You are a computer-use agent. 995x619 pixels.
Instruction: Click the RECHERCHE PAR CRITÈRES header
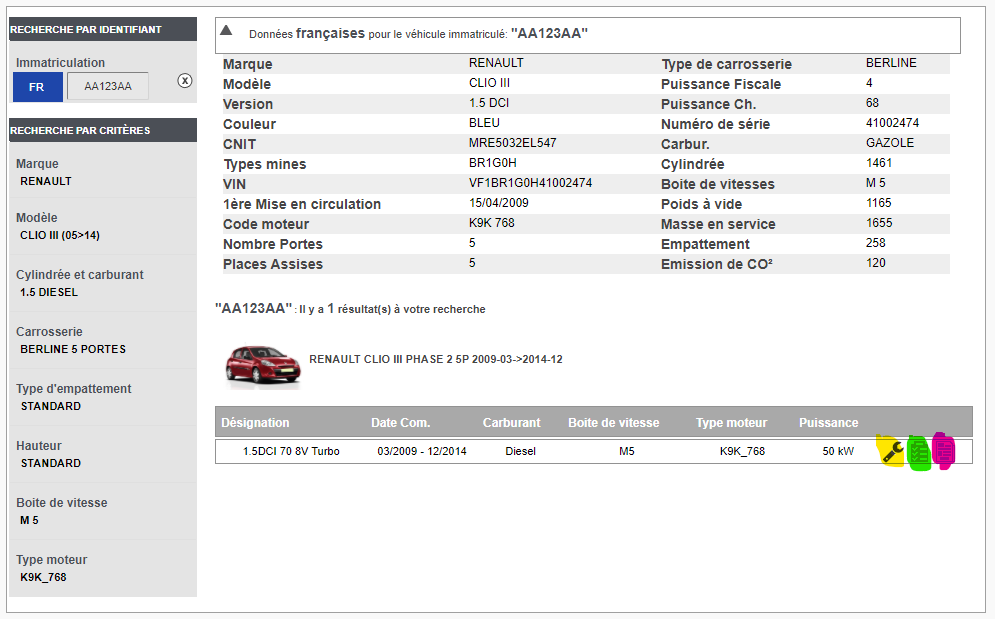coord(103,130)
